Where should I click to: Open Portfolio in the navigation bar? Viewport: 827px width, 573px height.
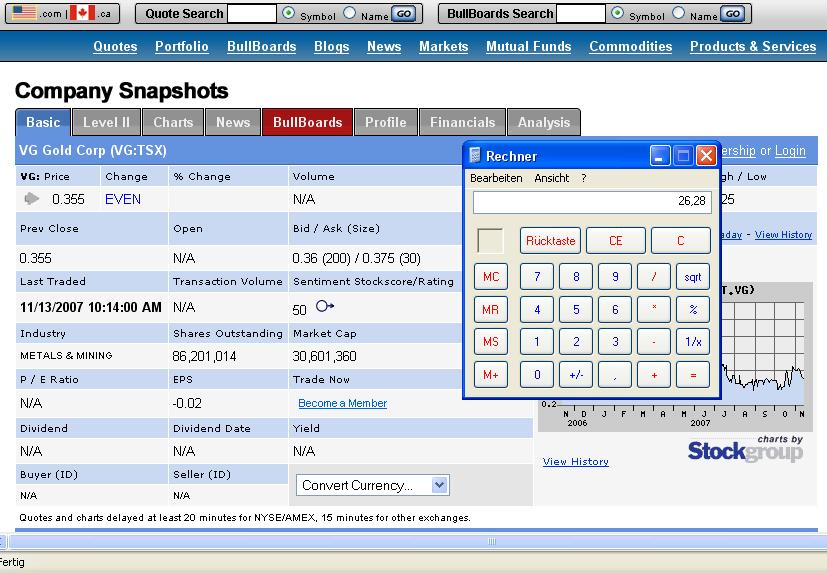182,46
